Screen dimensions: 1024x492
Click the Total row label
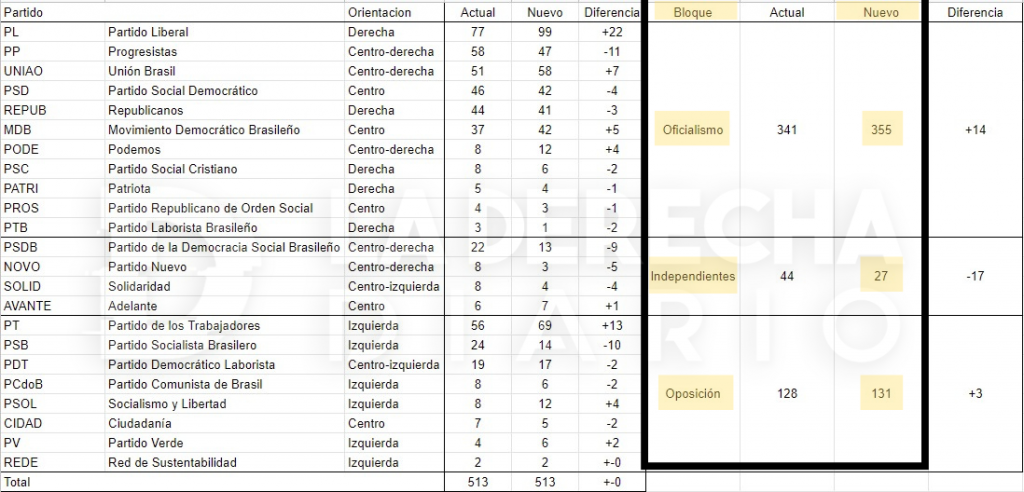[x=18, y=482]
